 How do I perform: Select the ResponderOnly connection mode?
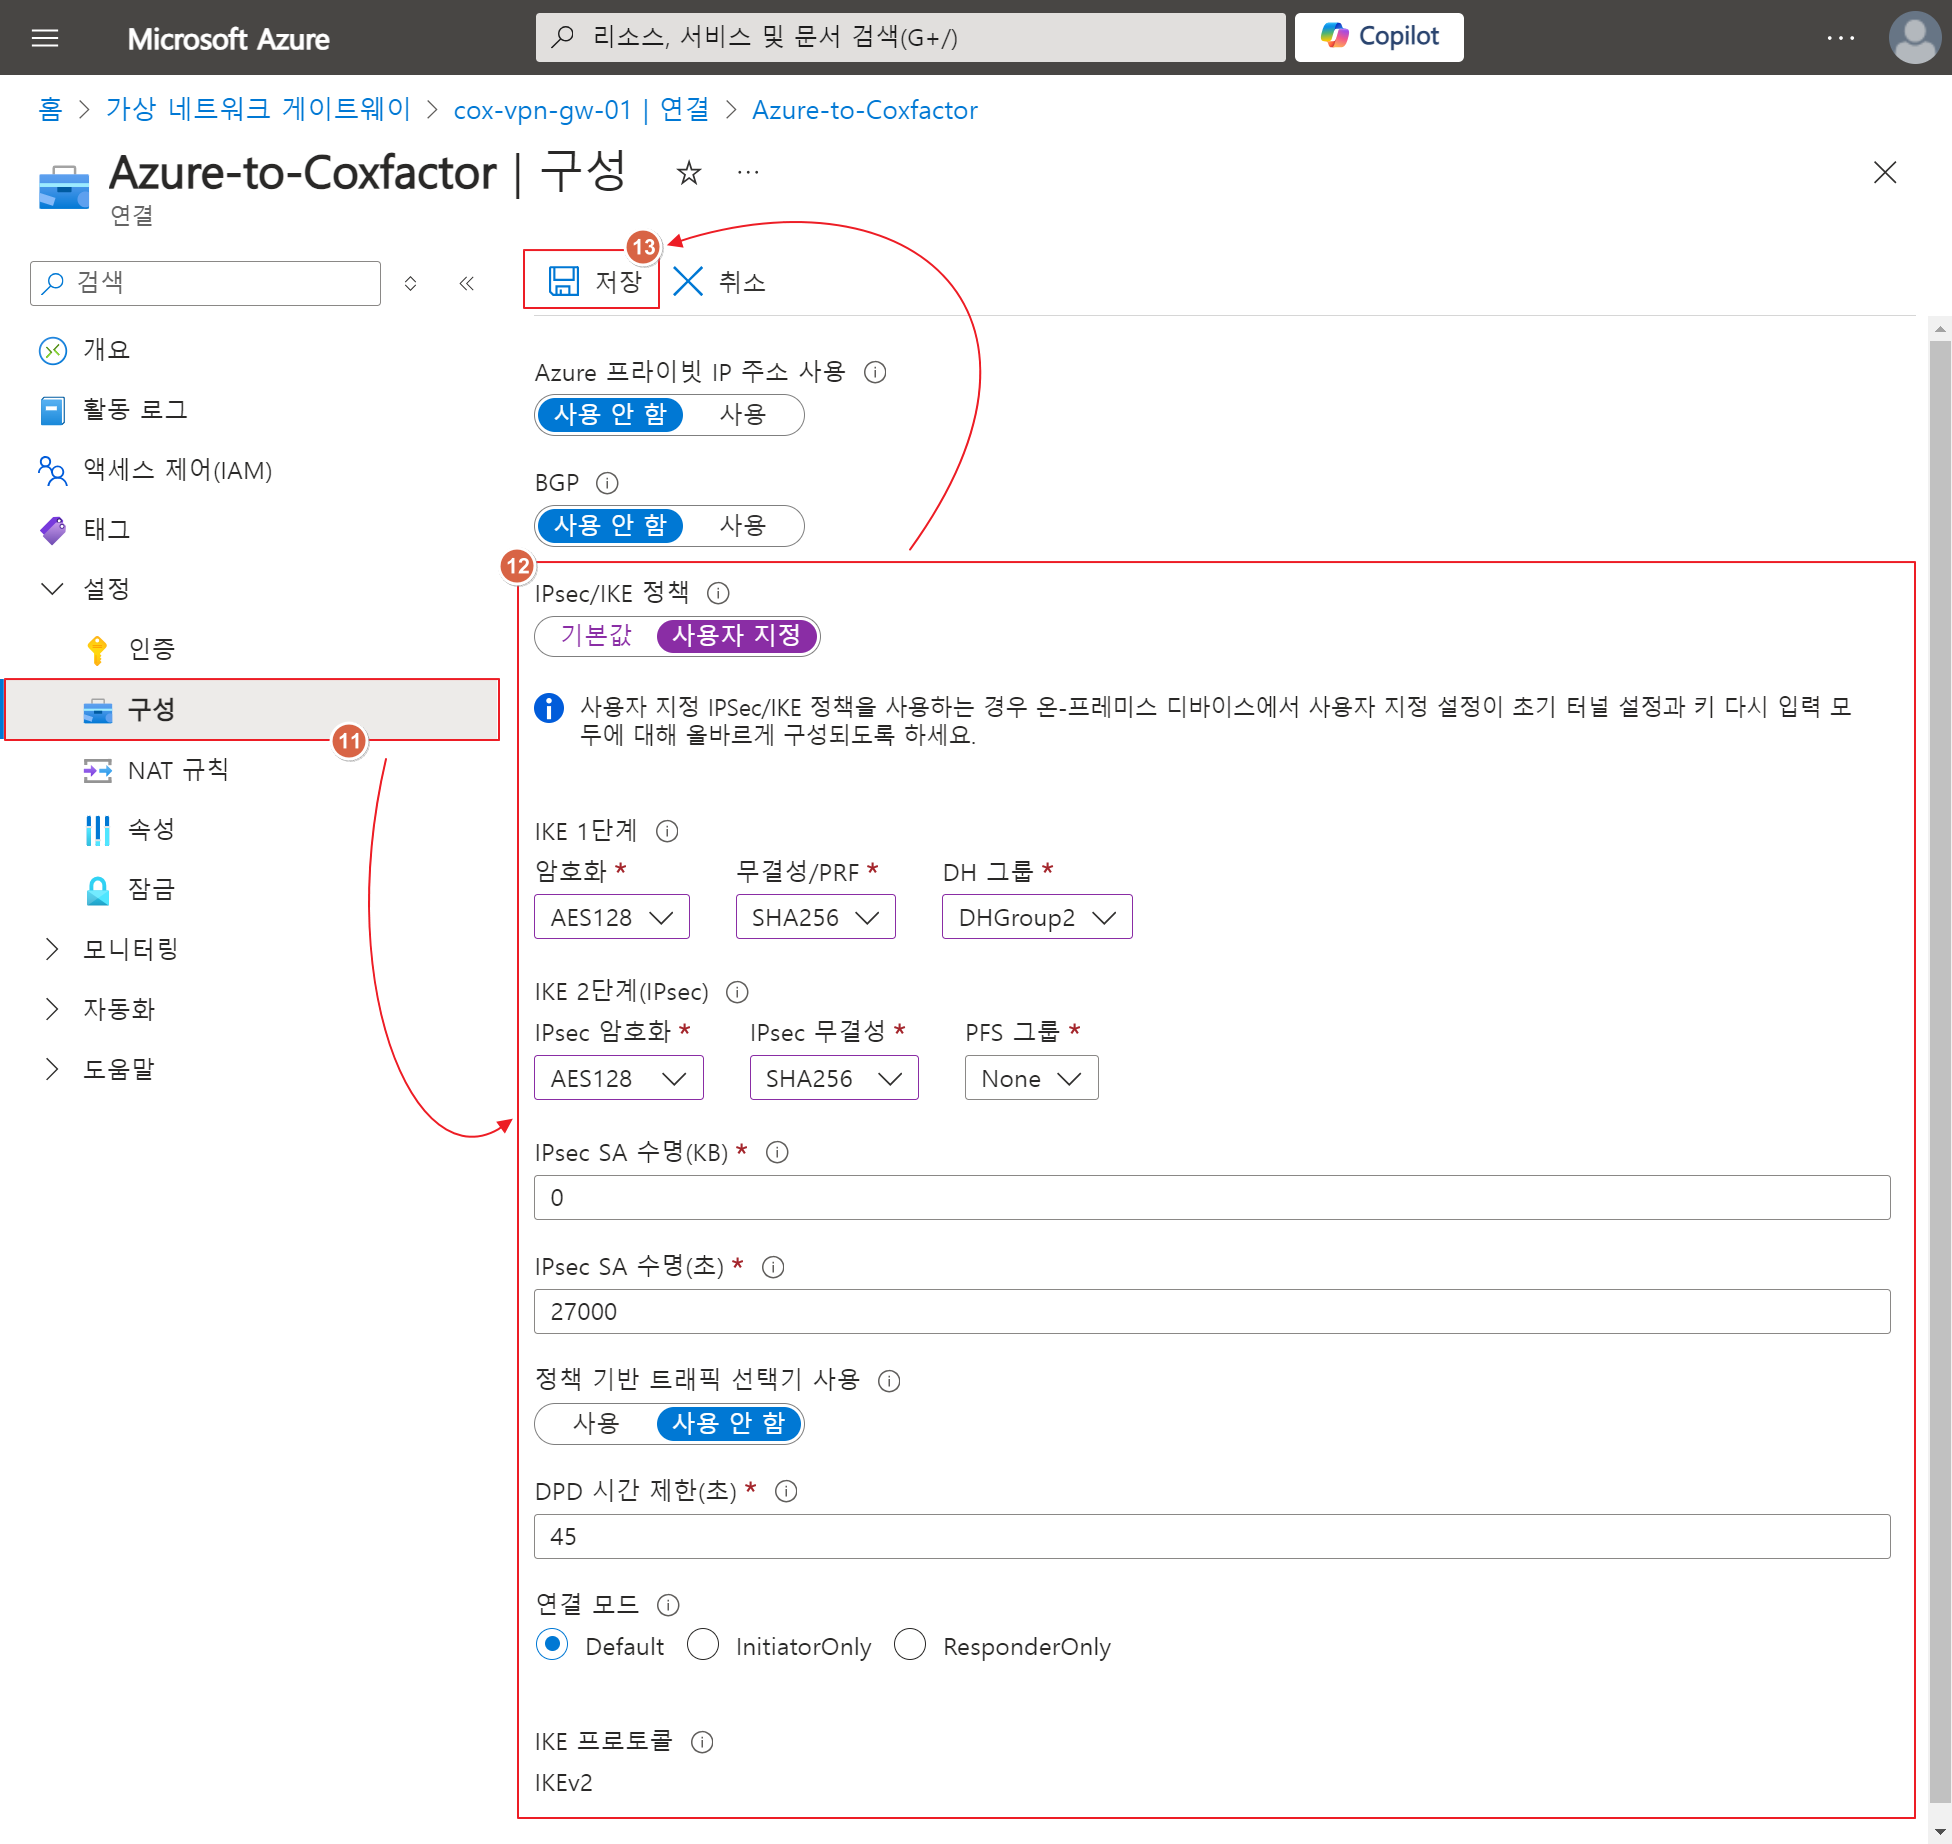point(910,1645)
